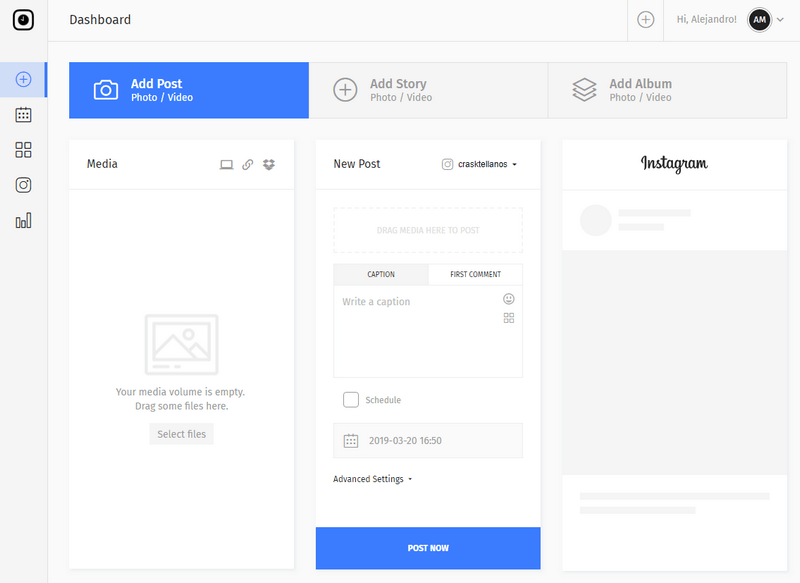Open the crasktellanos account dropdown
Image resolution: width=800 pixels, height=583 pixels.
480,164
